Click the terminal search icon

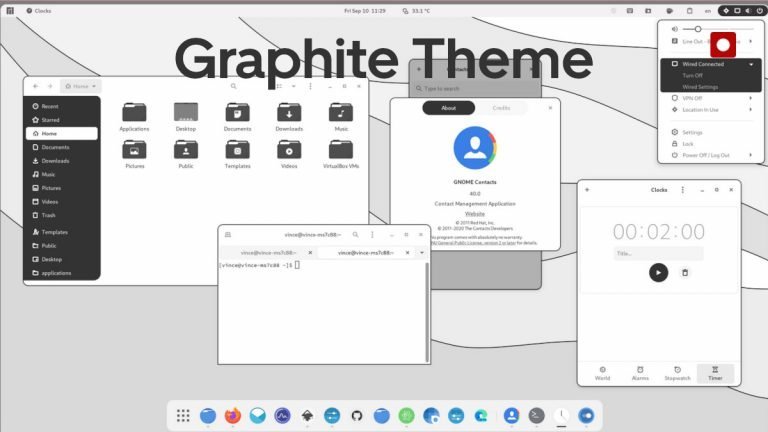[x=356, y=235]
